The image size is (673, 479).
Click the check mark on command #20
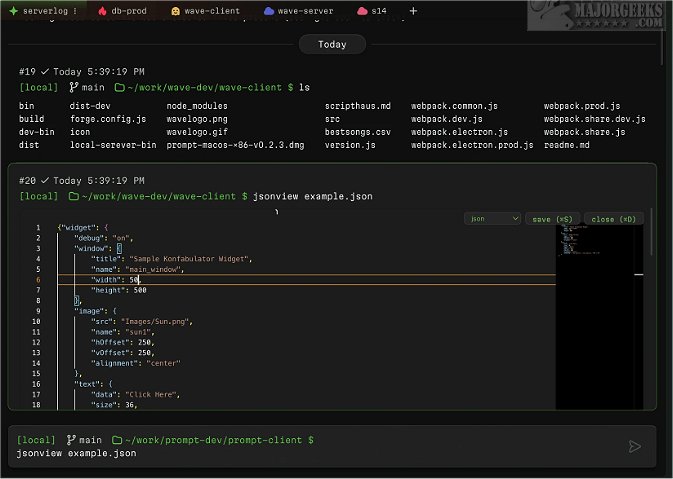45,181
